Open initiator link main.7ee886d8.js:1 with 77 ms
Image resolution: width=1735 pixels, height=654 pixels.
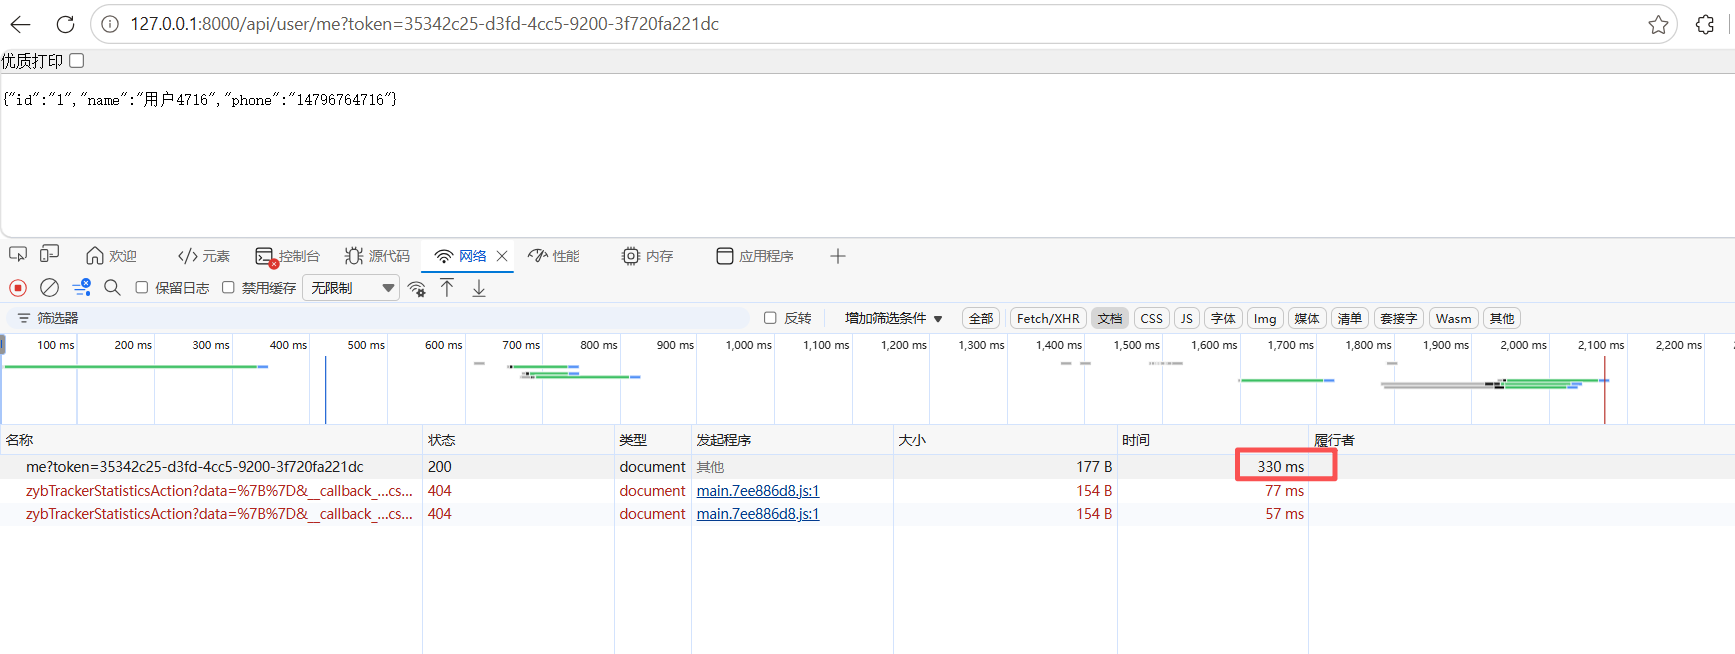(x=758, y=491)
